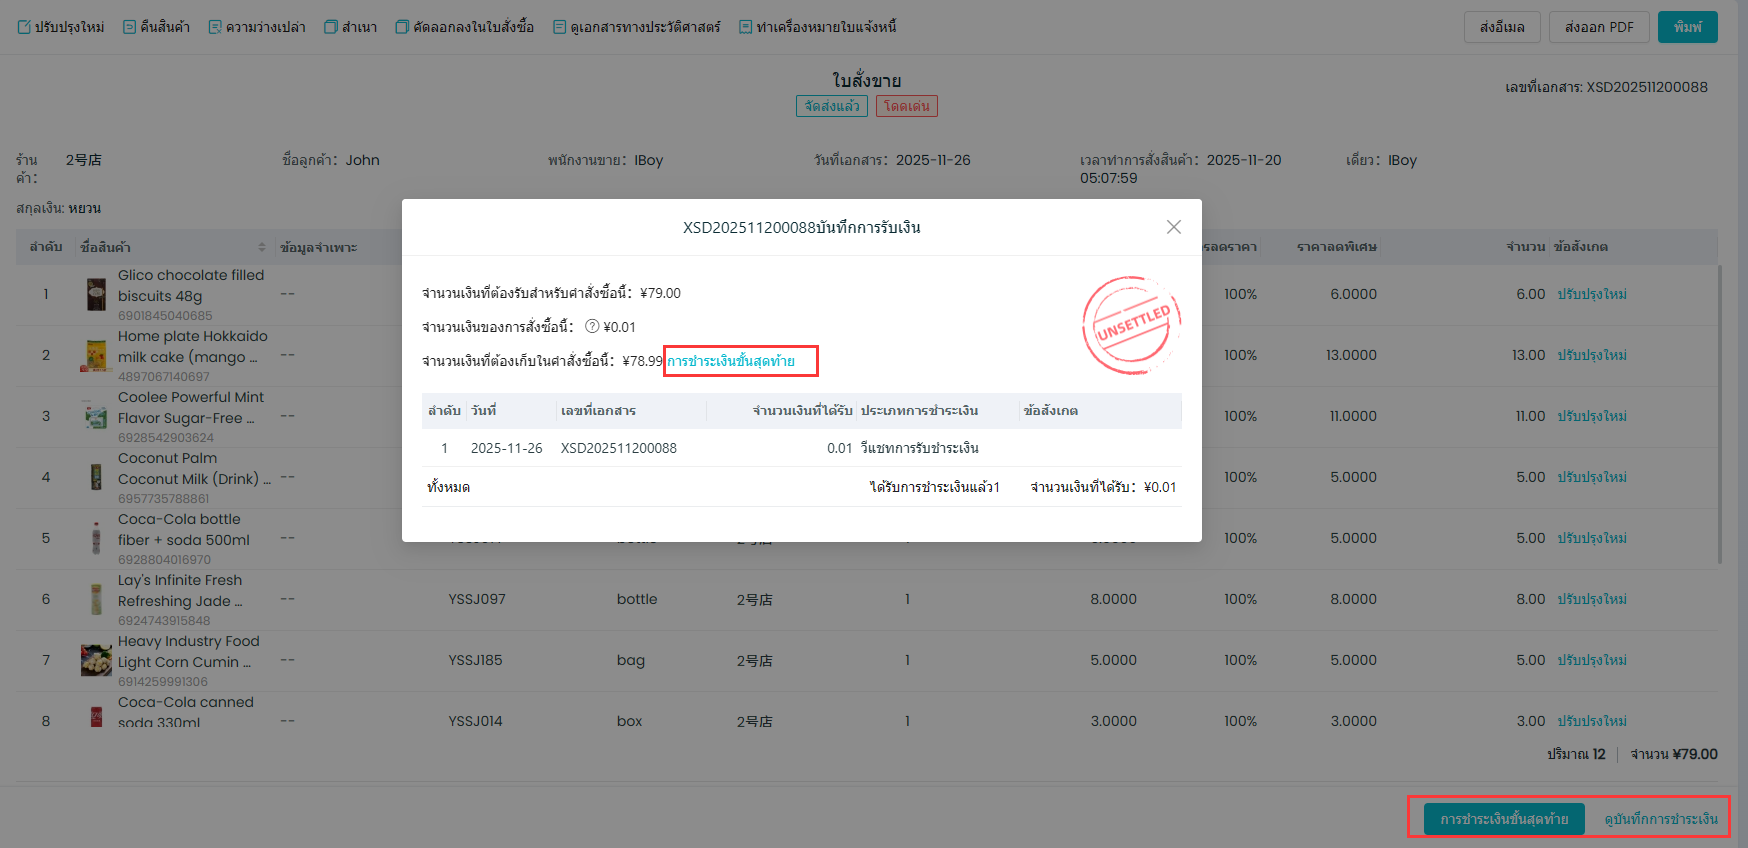This screenshot has height=848, width=1748.
Task: Click การชำระเงินขั้นสุดท้าย link inside the dialog
Action: tap(731, 361)
